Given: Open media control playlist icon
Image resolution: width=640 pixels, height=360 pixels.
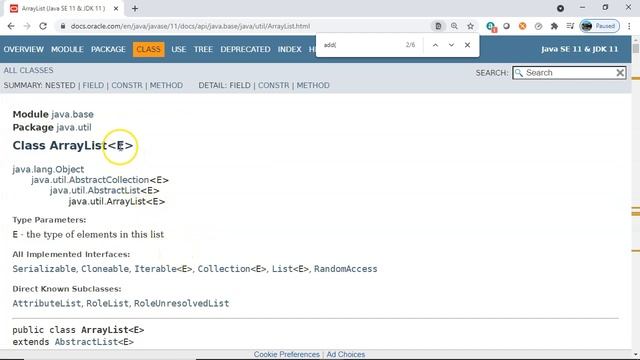Looking at the screenshot, I should click(570, 26).
